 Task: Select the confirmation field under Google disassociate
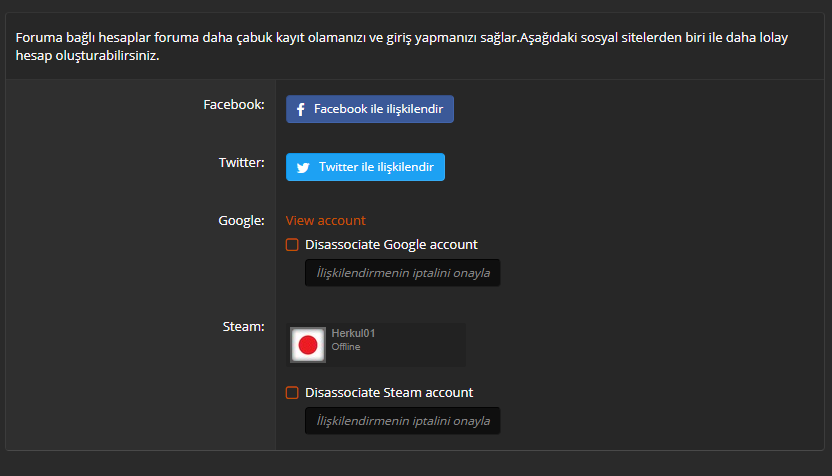pyautogui.click(x=402, y=273)
